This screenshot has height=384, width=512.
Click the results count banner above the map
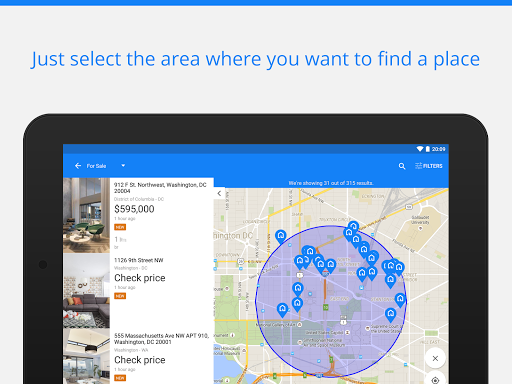[331, 183]
